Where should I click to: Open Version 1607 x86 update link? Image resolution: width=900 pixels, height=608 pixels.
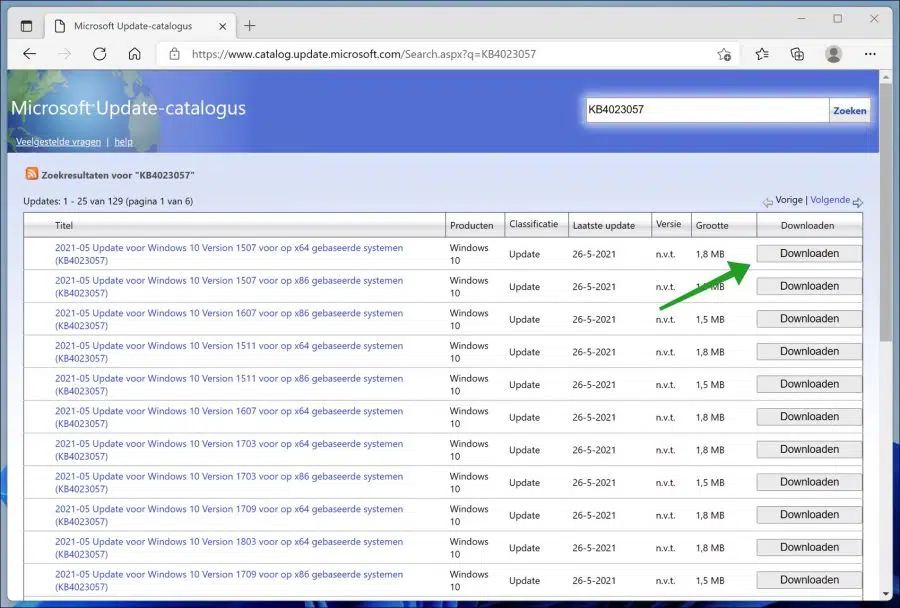click(x=229, y=319)
